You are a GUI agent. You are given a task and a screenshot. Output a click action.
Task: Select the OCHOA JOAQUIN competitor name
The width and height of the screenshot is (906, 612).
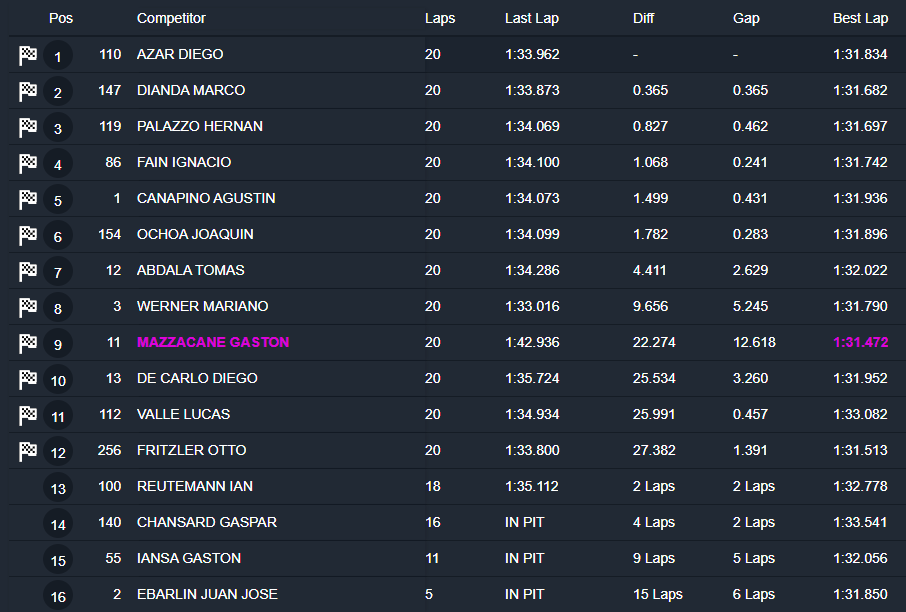pos(195,234)
